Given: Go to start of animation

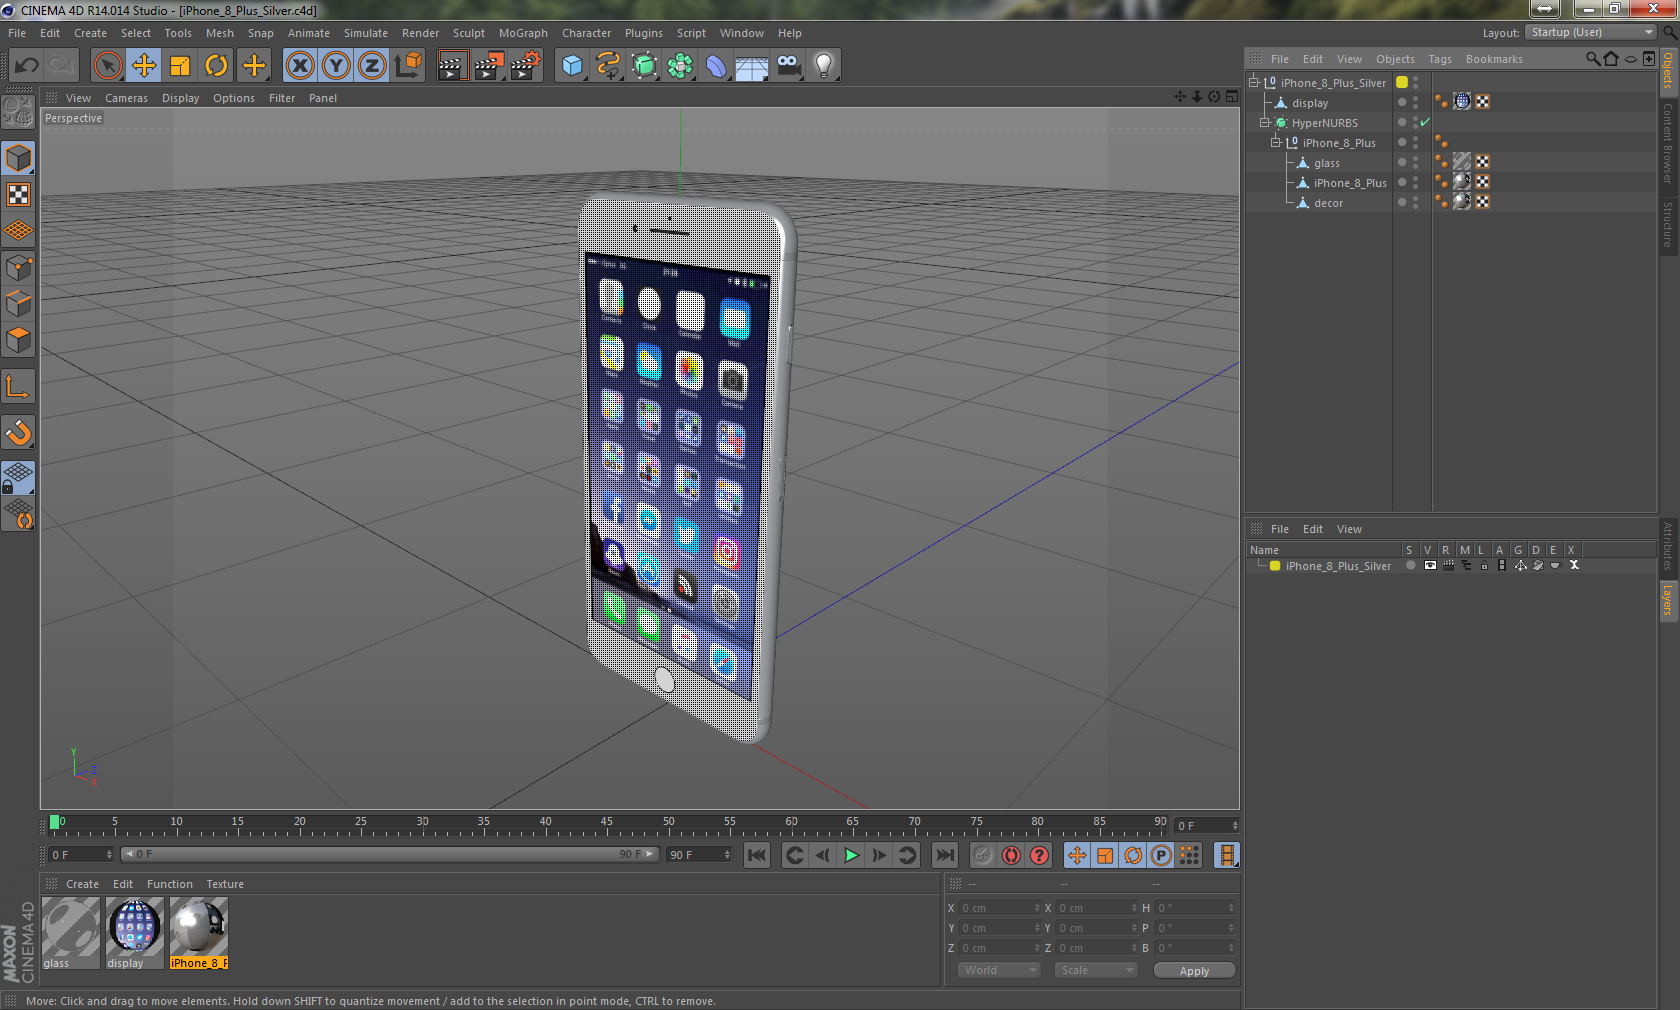Looking at the screenshot, I should pos(757,855).
